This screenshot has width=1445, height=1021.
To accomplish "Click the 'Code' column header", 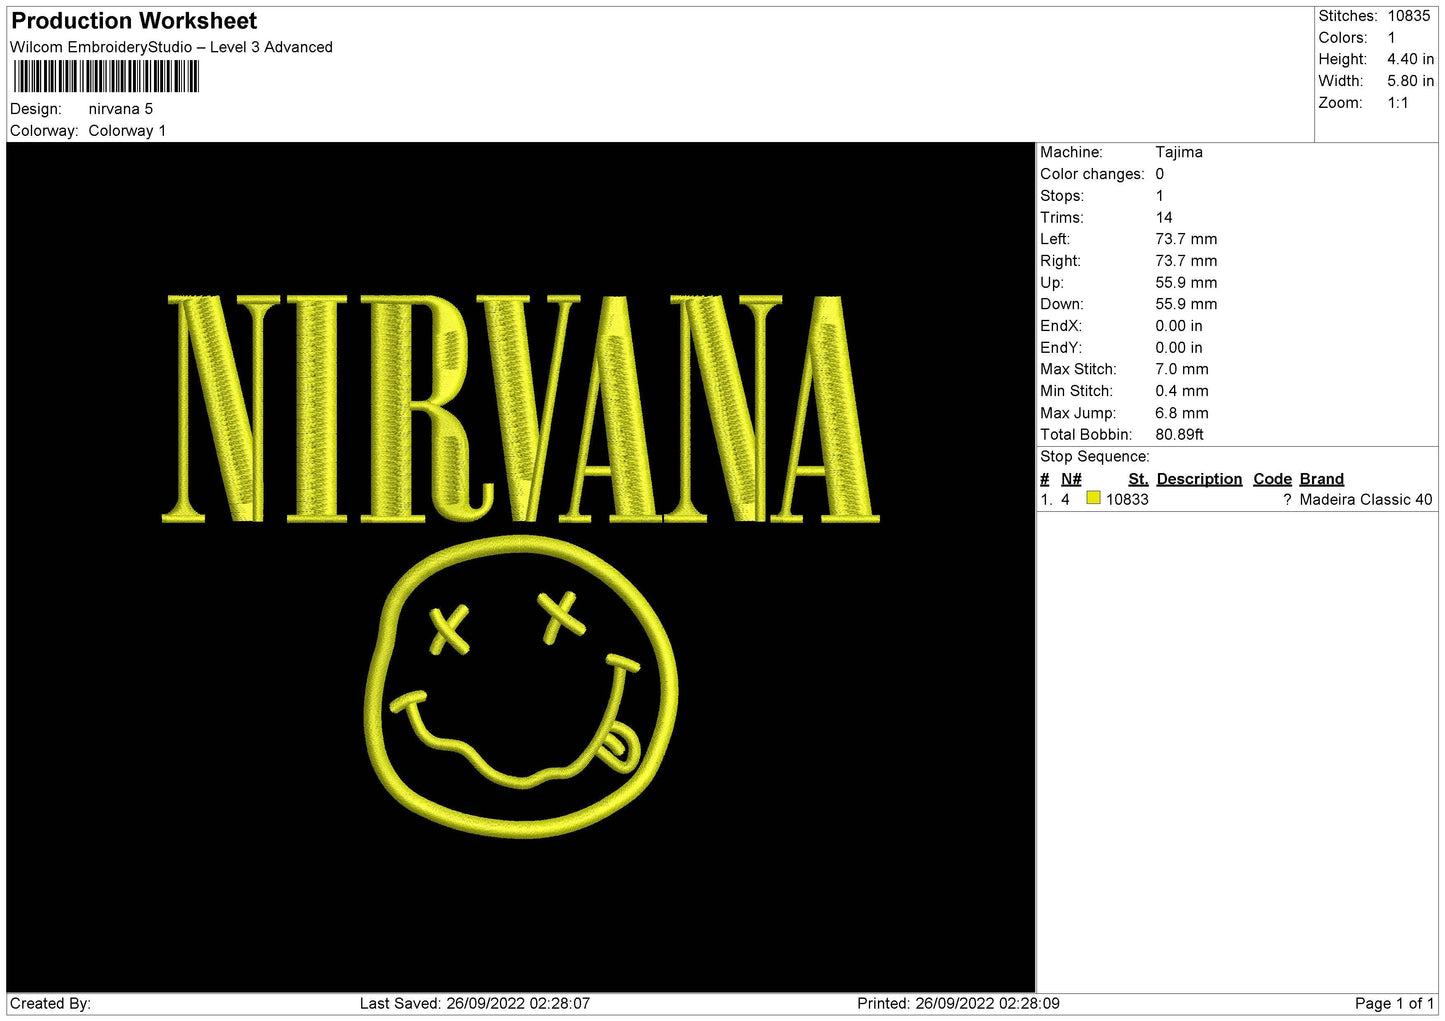I will (1272, 479).
